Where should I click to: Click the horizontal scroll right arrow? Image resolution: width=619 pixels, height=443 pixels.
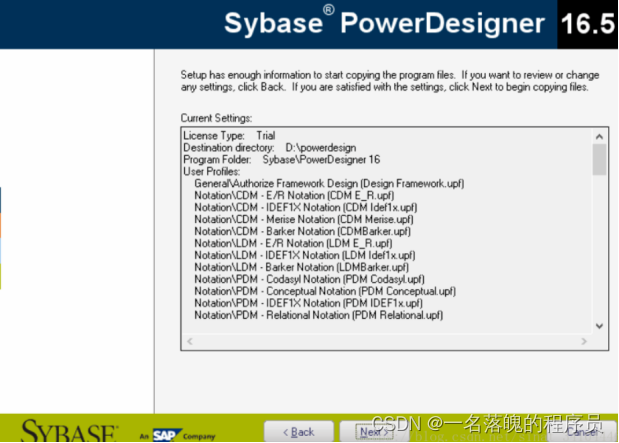click(x=584, y=342)
